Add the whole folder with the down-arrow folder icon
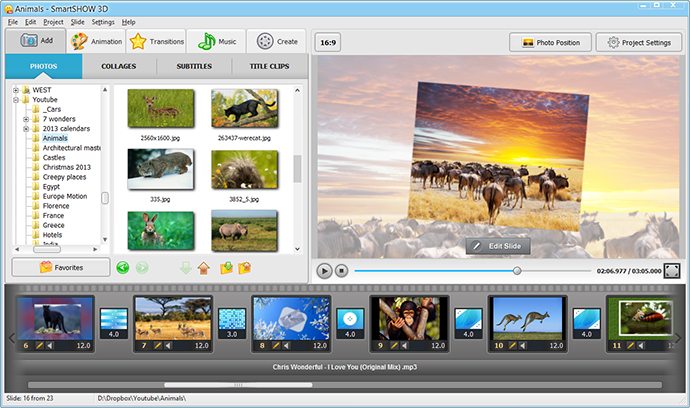Image resolution: width=690 pixels, height=408 pixels. point(225,267)
